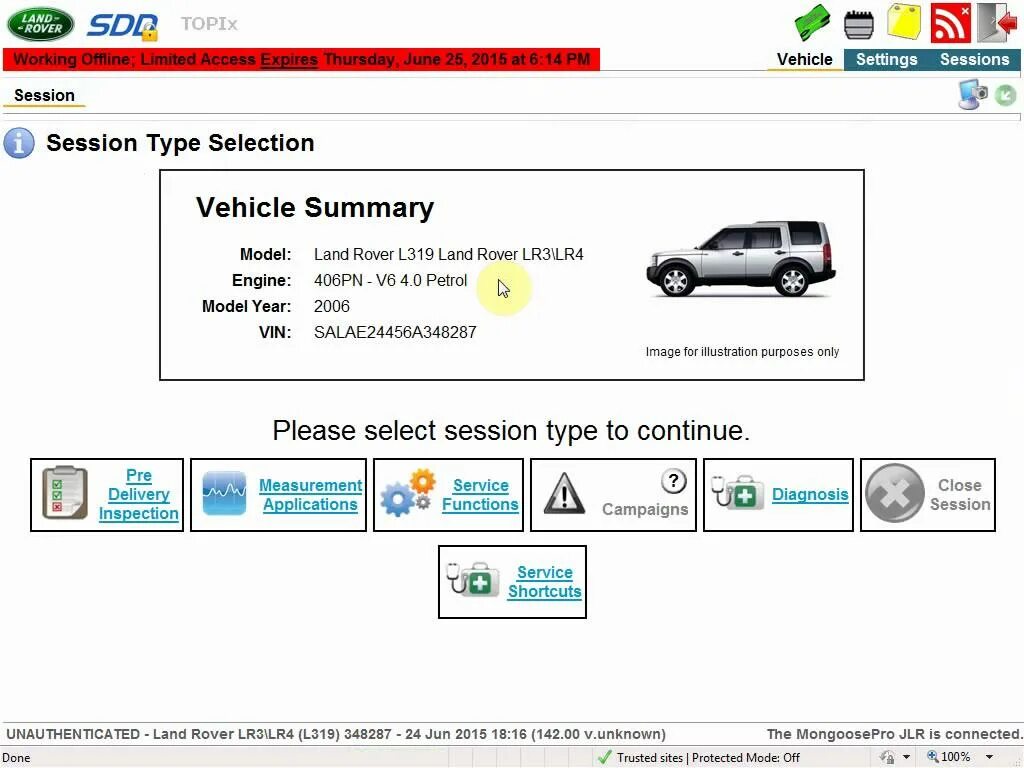Click the red RSS feed icon
Viewport: 1024px width, 768px height.
[950, 22]
